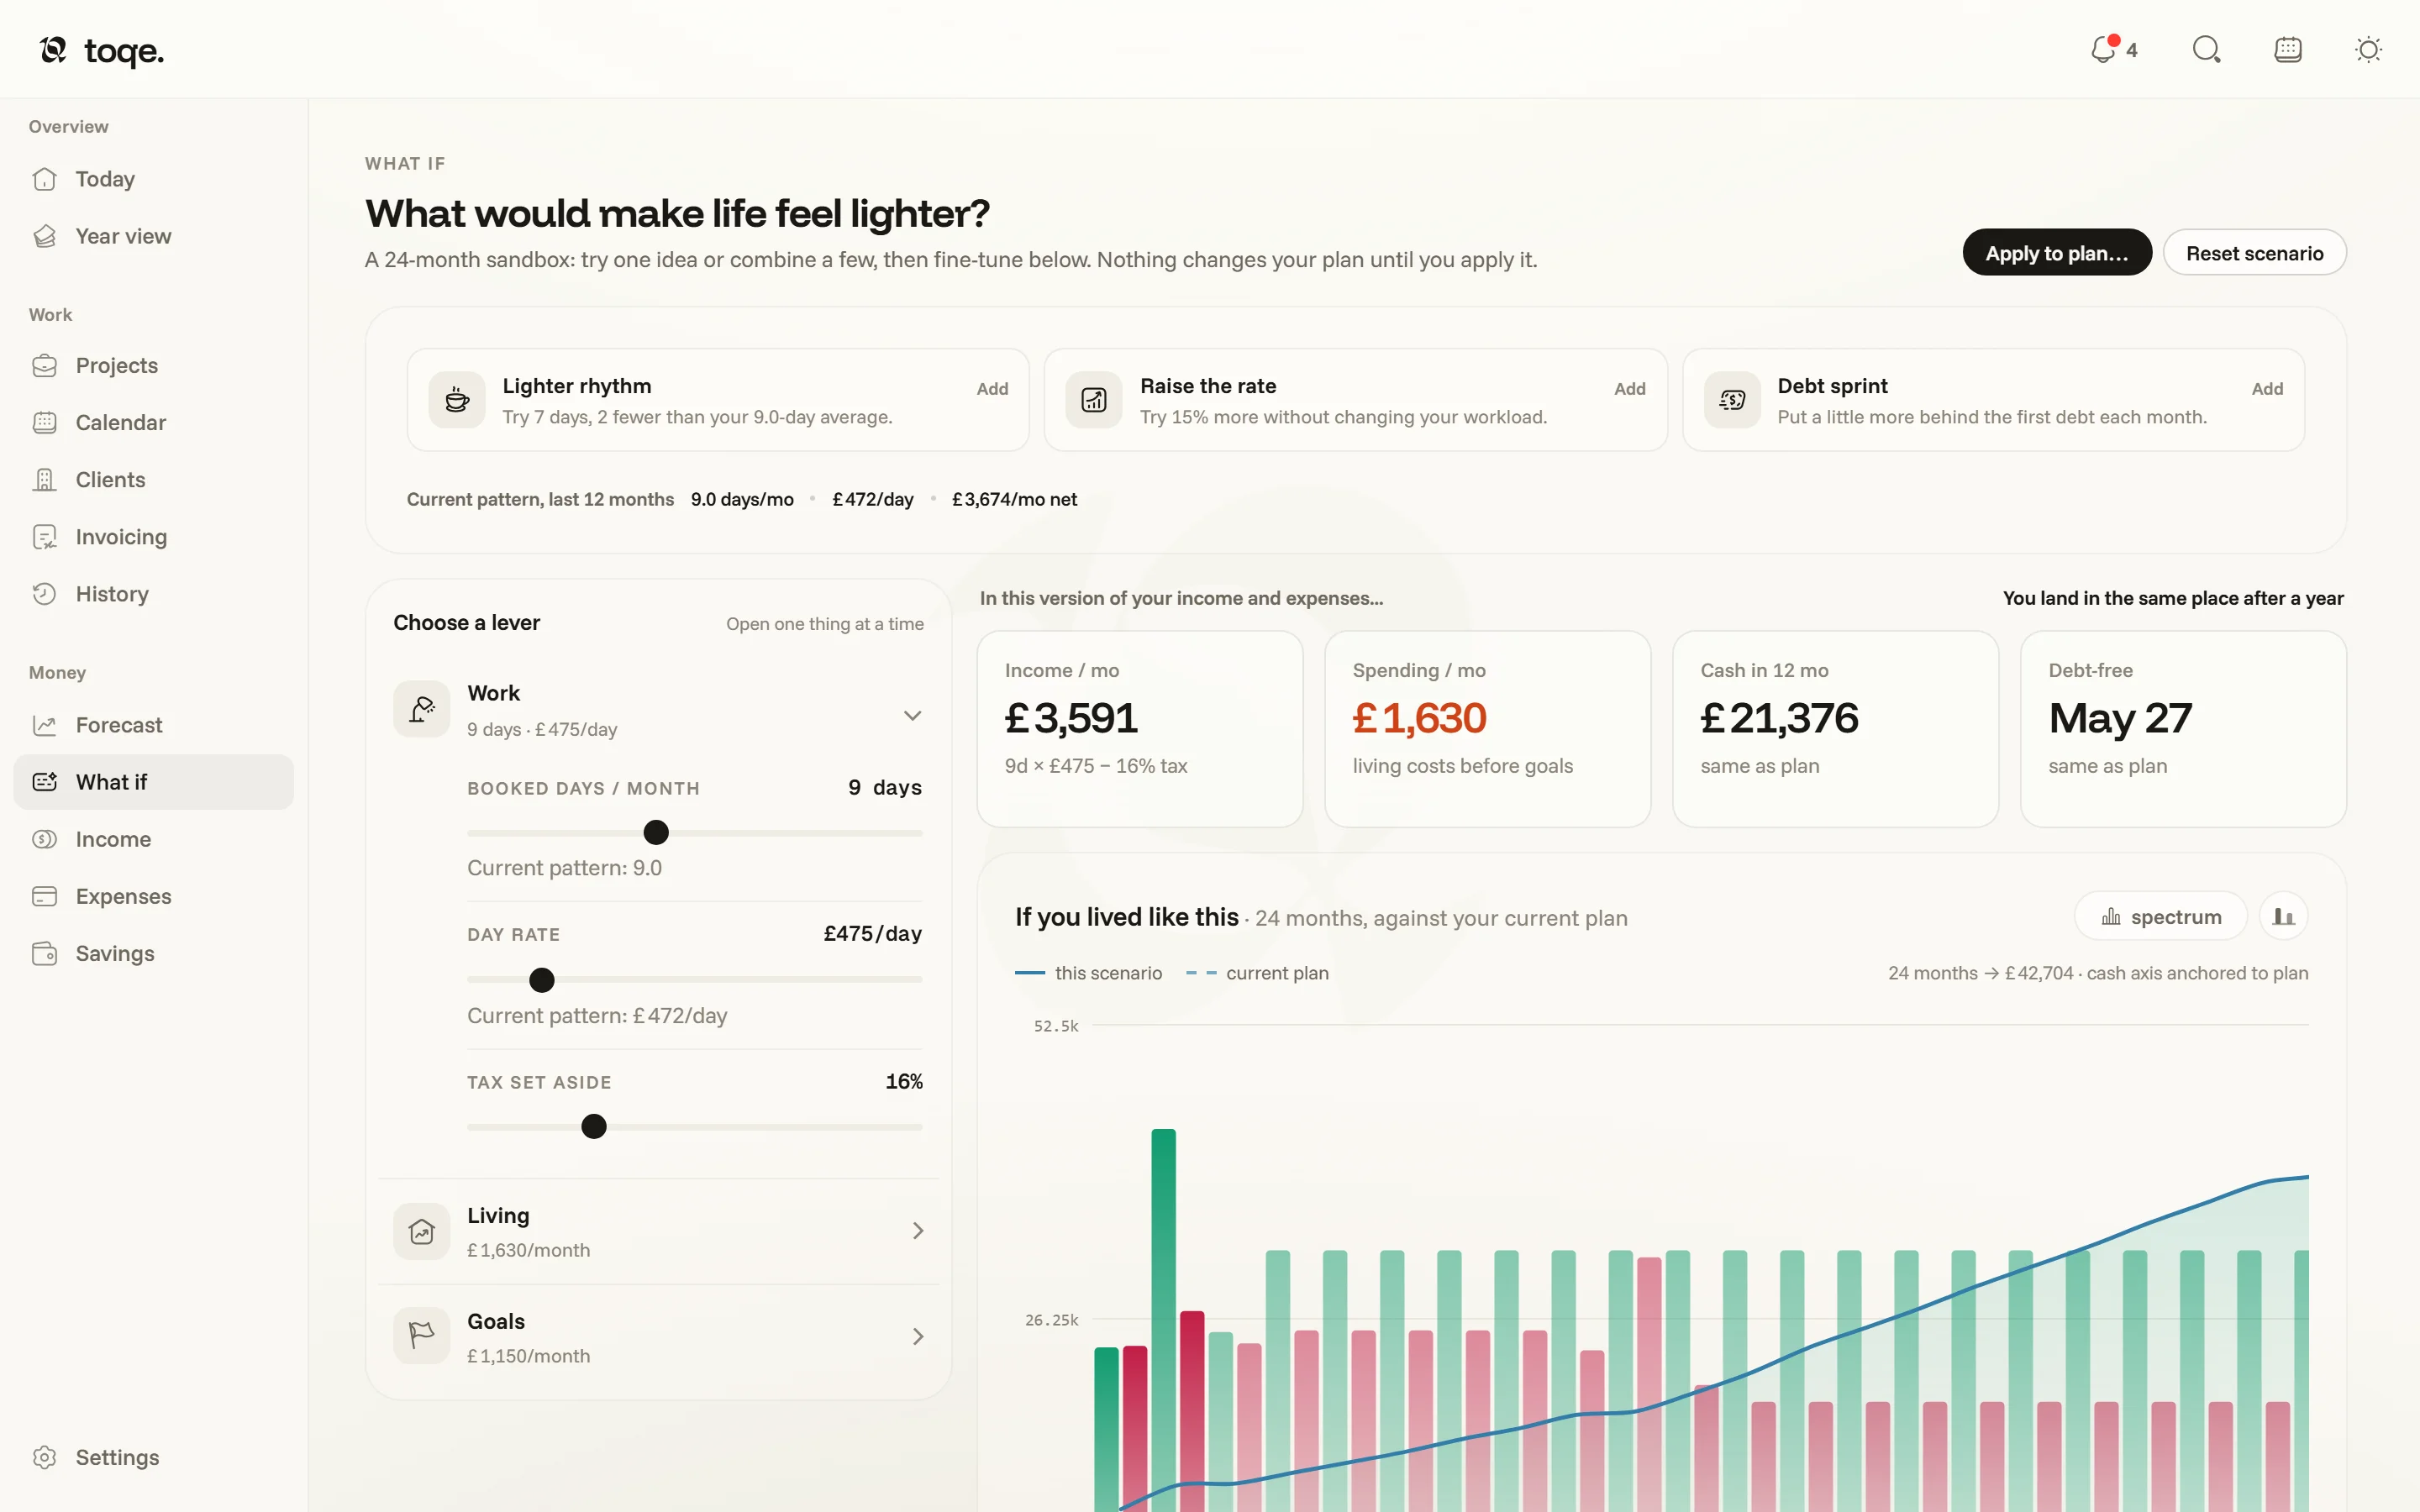This screenshot has width=2420, height=1512.
Task: Click Raise the rate chart icon
Action: point(1094,400)
